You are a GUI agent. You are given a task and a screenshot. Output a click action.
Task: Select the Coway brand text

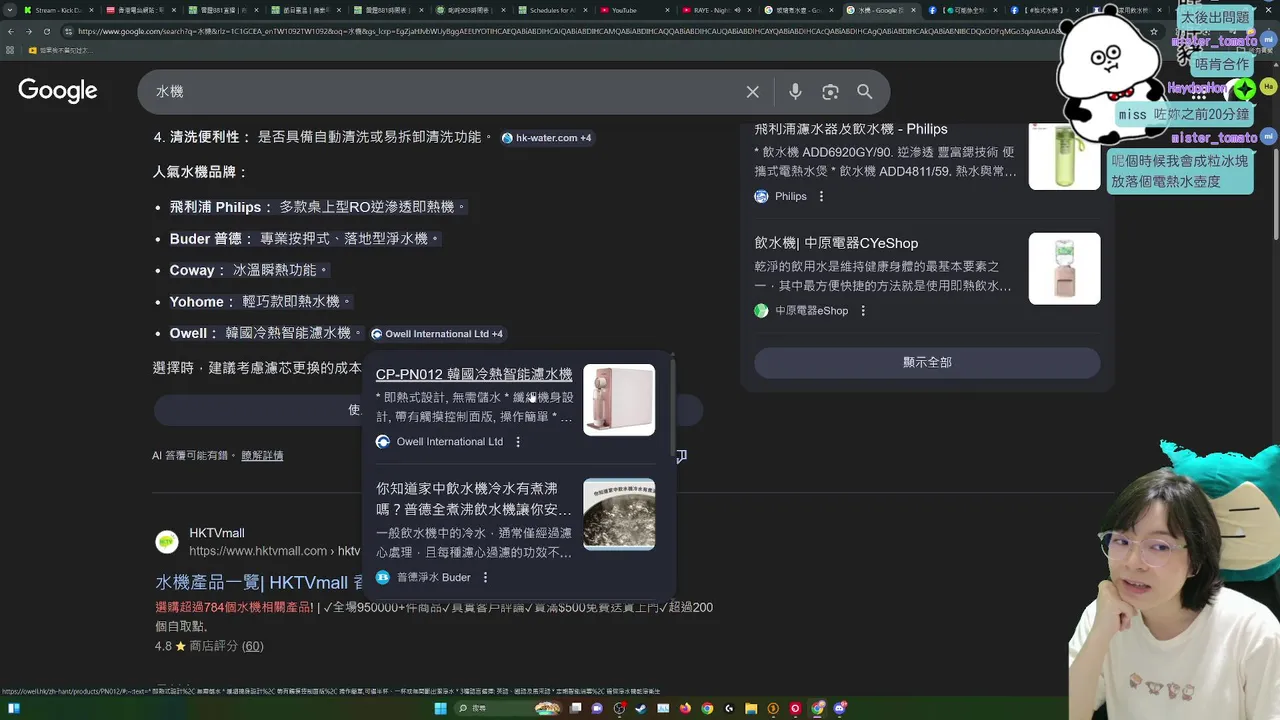pos(192,270)
